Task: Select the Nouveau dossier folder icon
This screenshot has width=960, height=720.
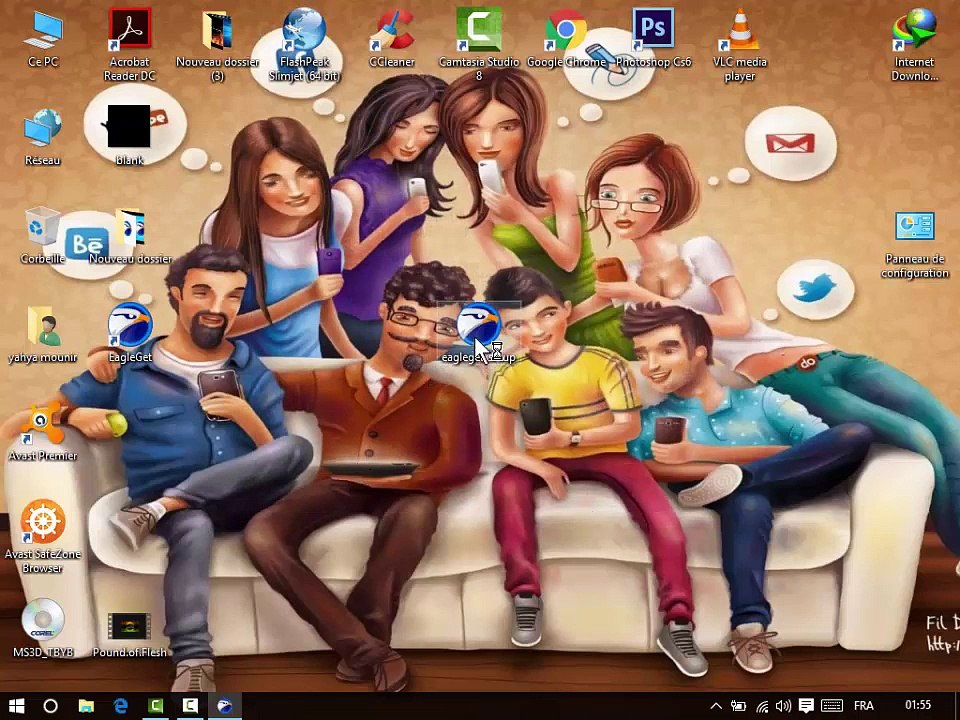Action: click(x=130, y=235)
